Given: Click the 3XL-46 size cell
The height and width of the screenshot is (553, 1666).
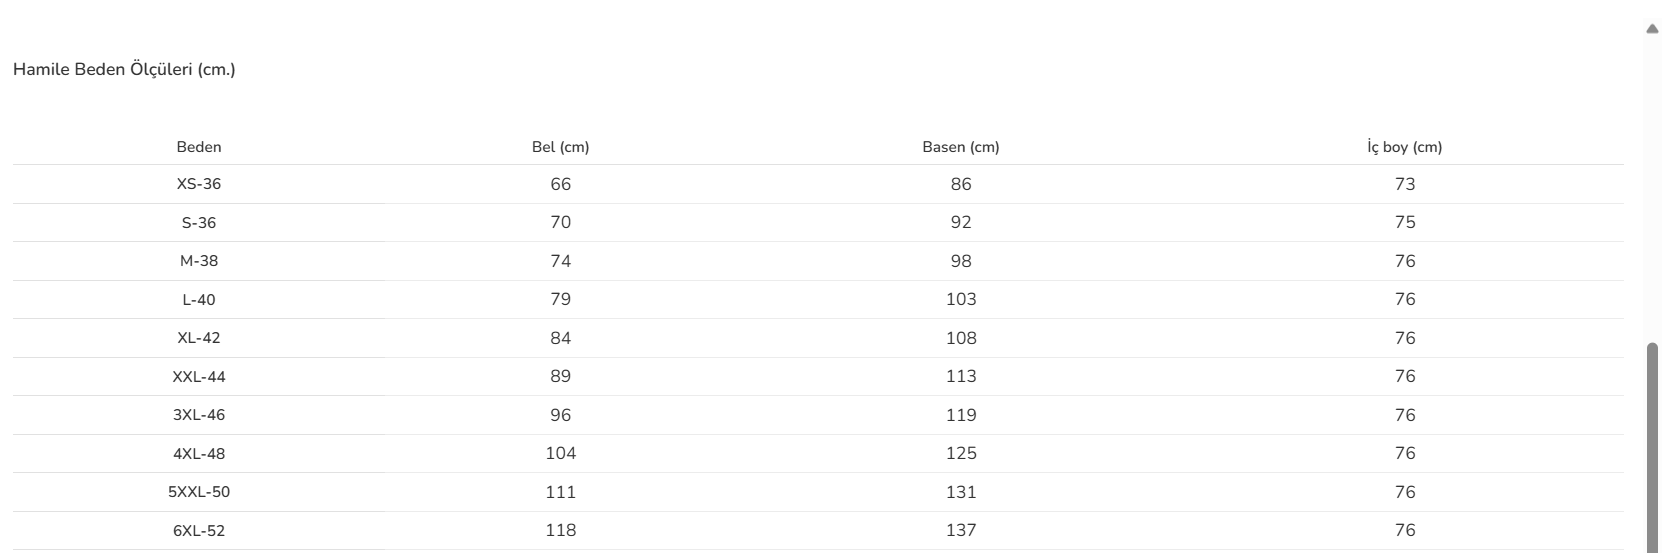Looking at the screenshot, I should pos(199,415).
